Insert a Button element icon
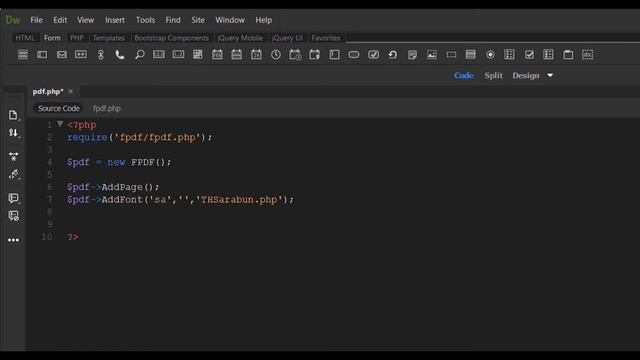 pyautogui.click(x=354, y=55)
